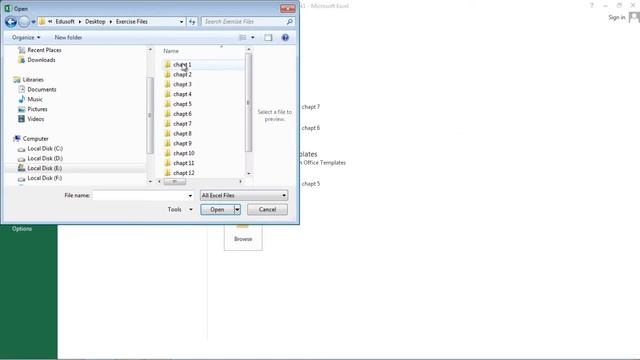Open the All Excel Files type dropdown
The width and height of the screenshot is (640, 360).
click(x=244, y=196)
